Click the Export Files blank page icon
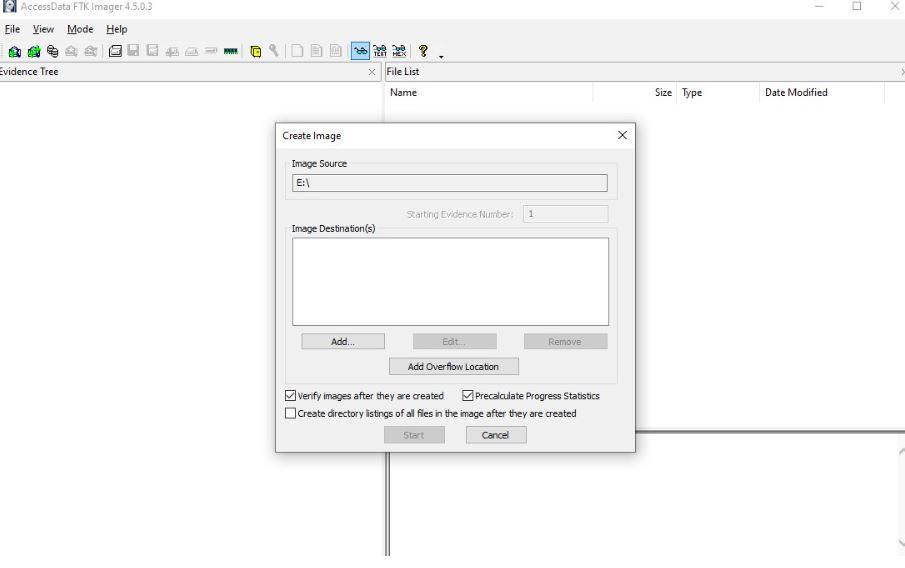 pyautogui.click(x=297, y=51)
